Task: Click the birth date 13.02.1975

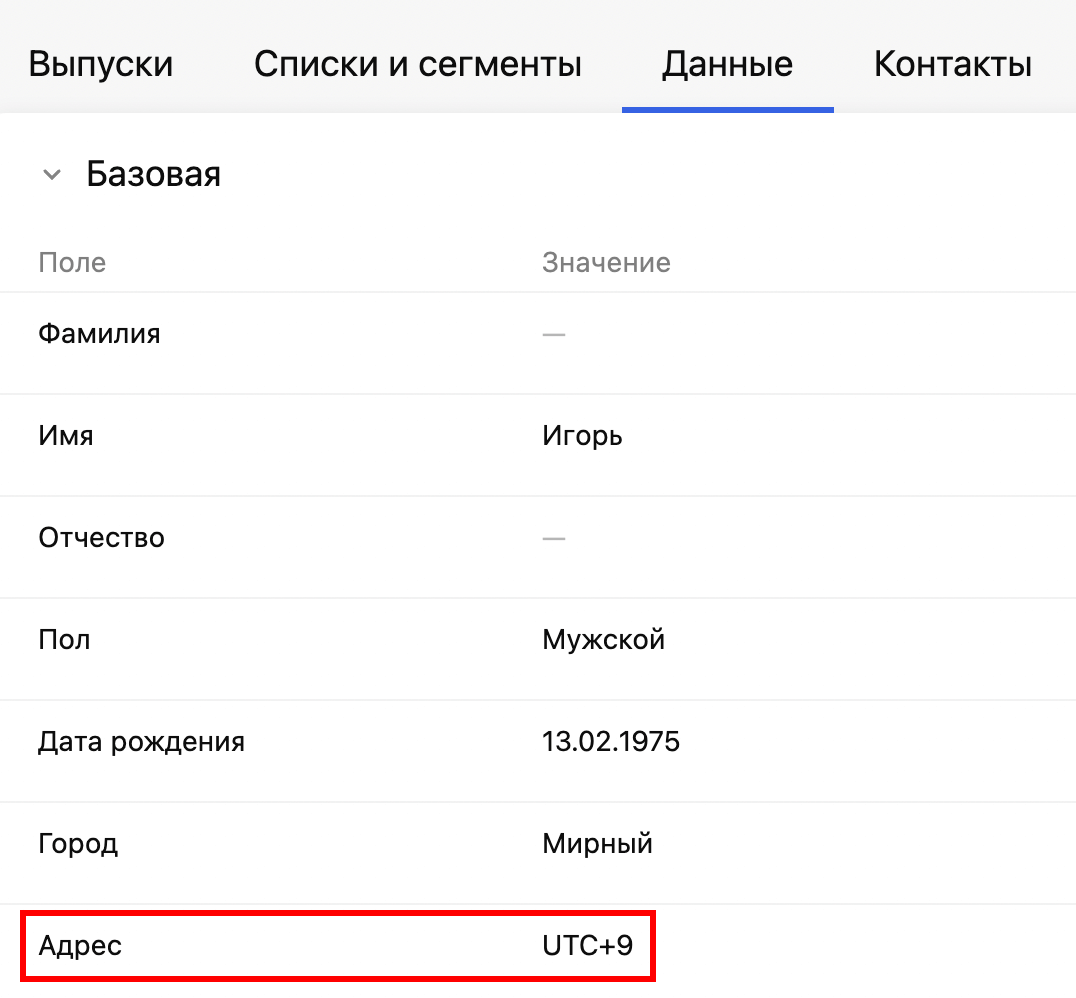Action: [610, 742]
